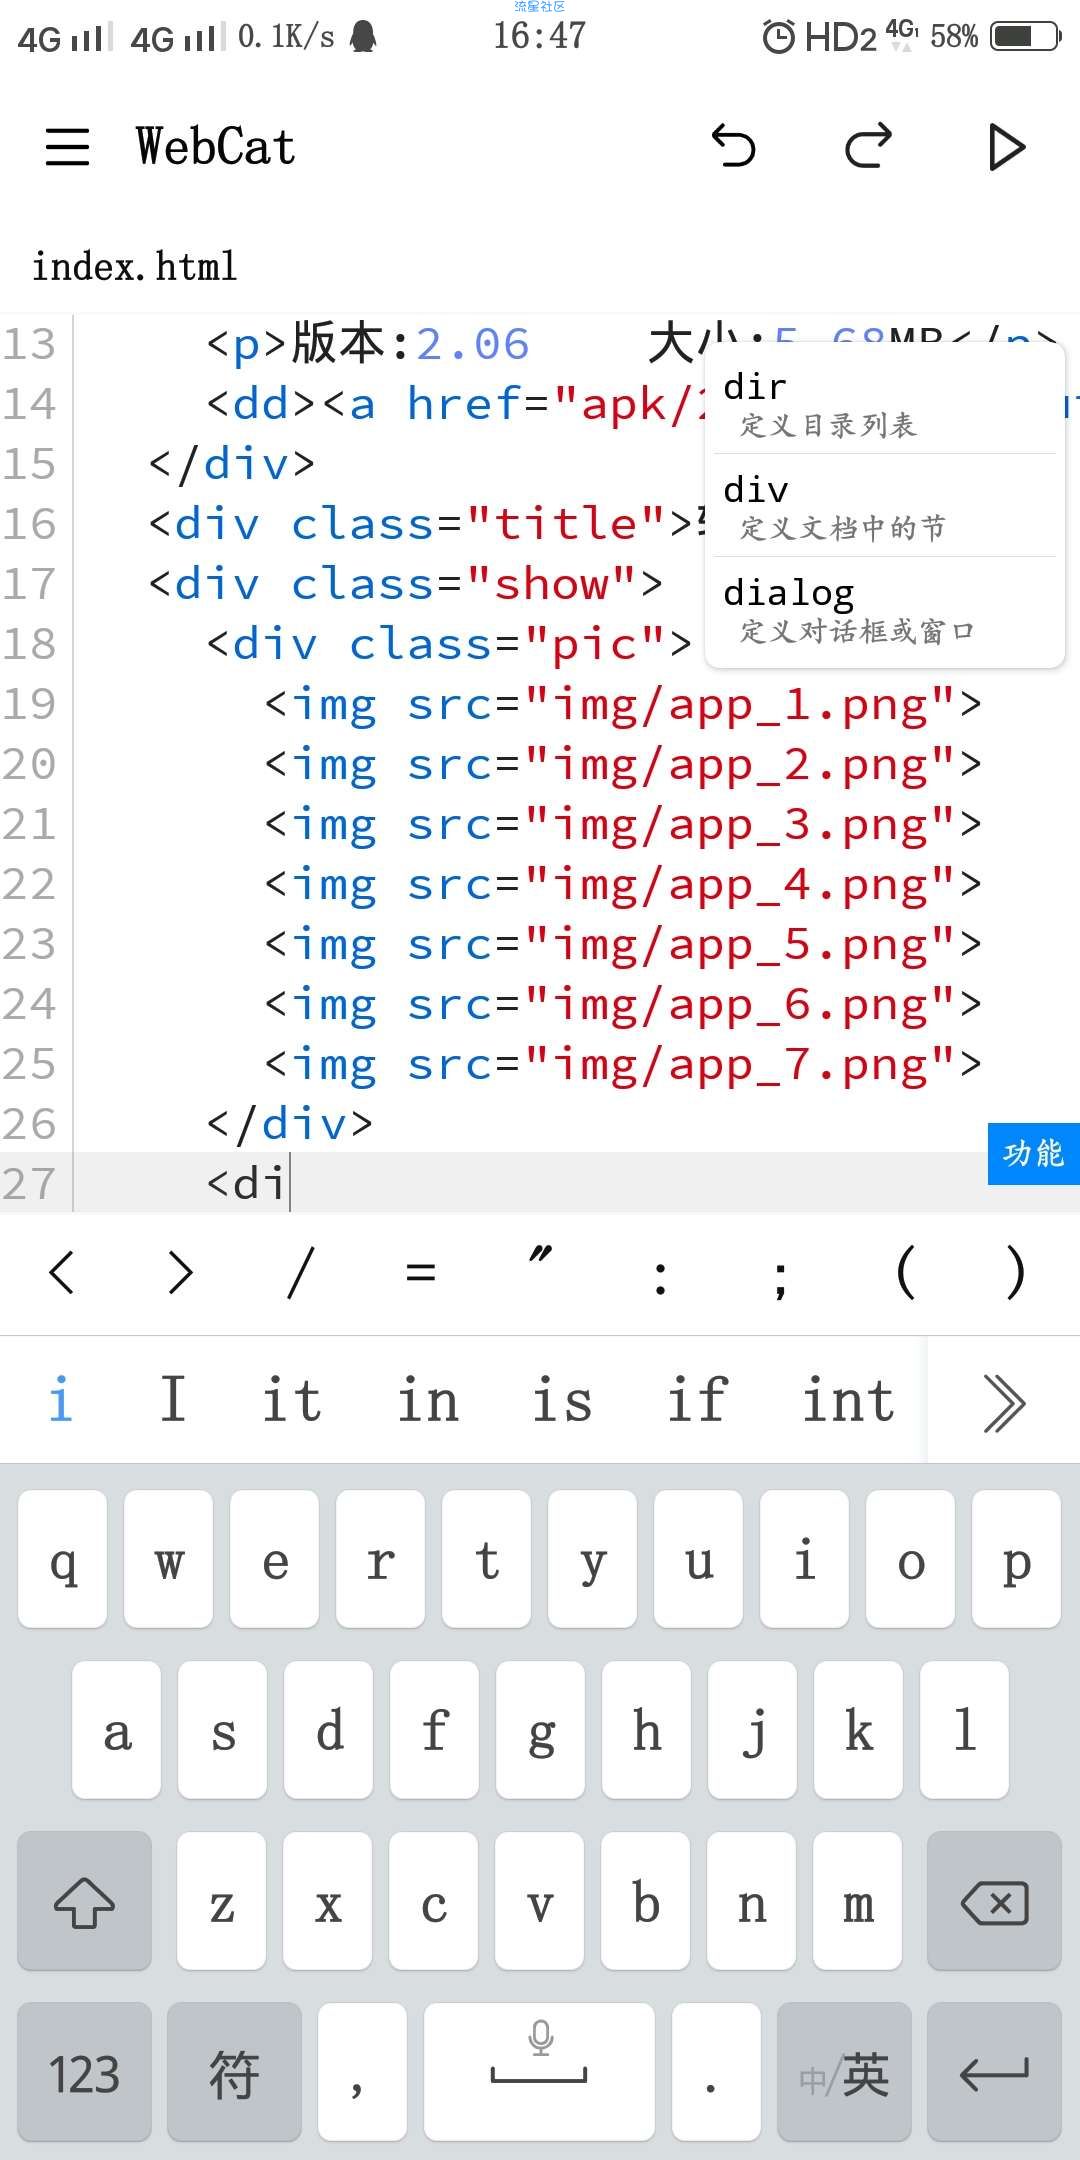
Task: Tap the closing </div> on line 26
Action: click(x=290, y=1124)
